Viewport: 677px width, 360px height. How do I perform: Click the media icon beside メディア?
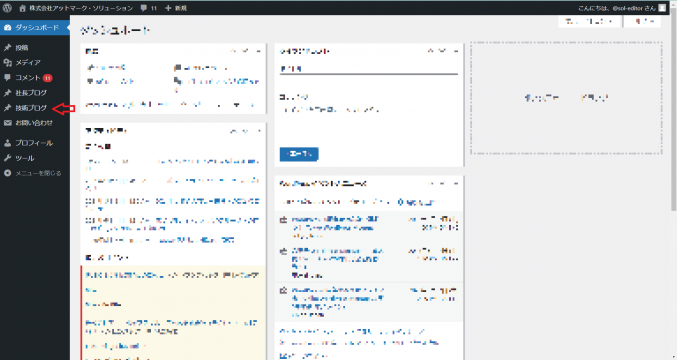(7, 63)
